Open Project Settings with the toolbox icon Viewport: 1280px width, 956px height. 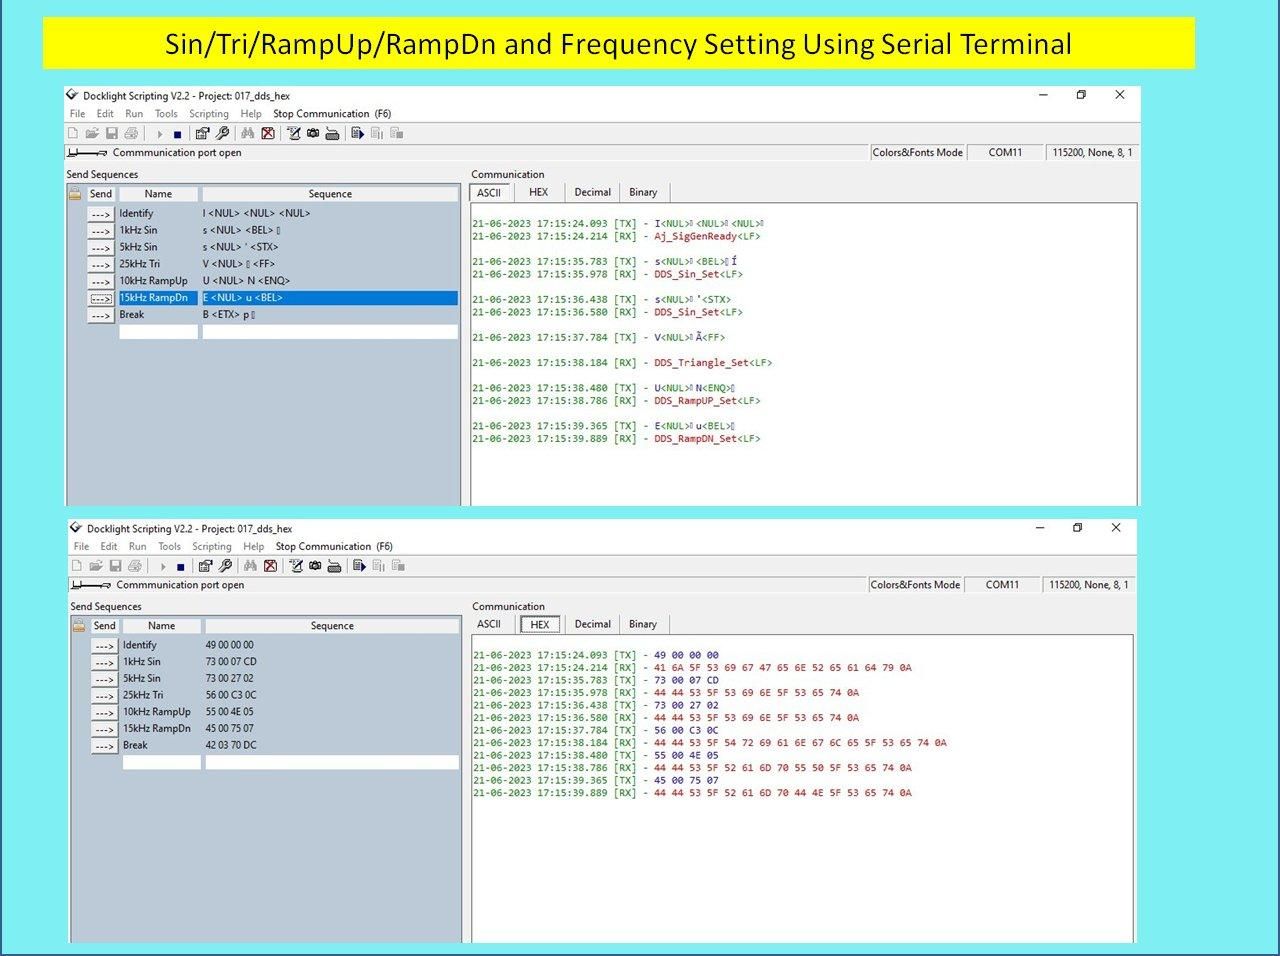tap(203, 133)
